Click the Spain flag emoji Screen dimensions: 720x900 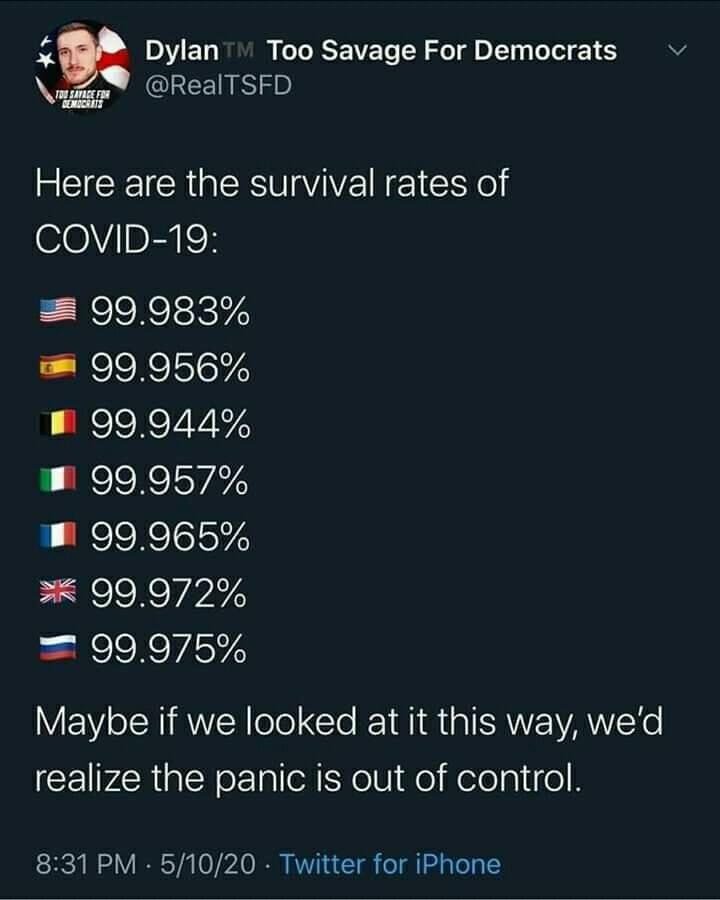pyautogui.click(x=57, y=367)
